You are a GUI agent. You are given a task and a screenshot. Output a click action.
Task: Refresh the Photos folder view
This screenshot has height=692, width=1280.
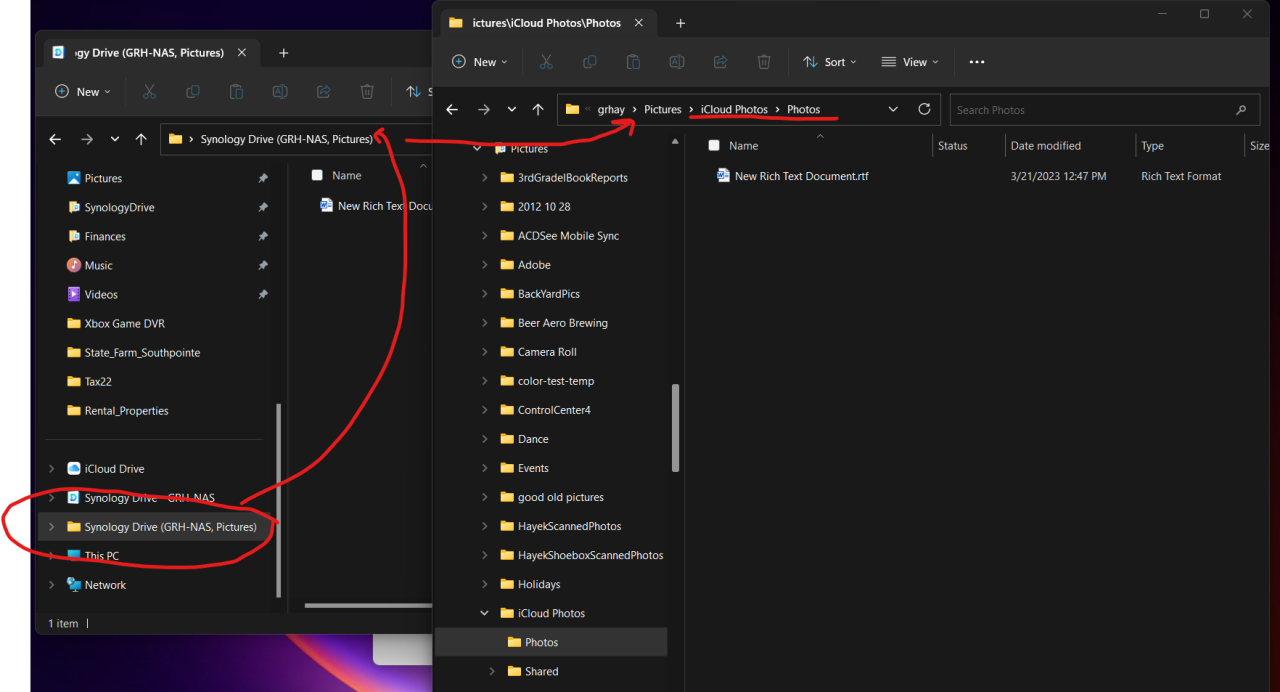pos(924,110)
